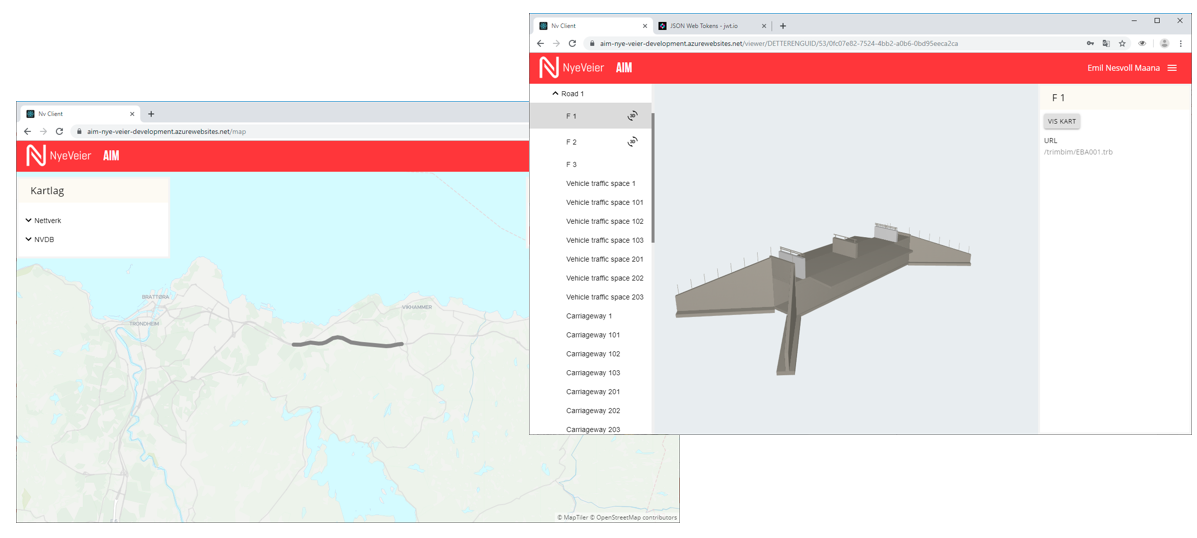The height and width of the screenshot is (538, 1197).
Task: Click the tree panel vertical scrollbar
Action: pos(653,178)
